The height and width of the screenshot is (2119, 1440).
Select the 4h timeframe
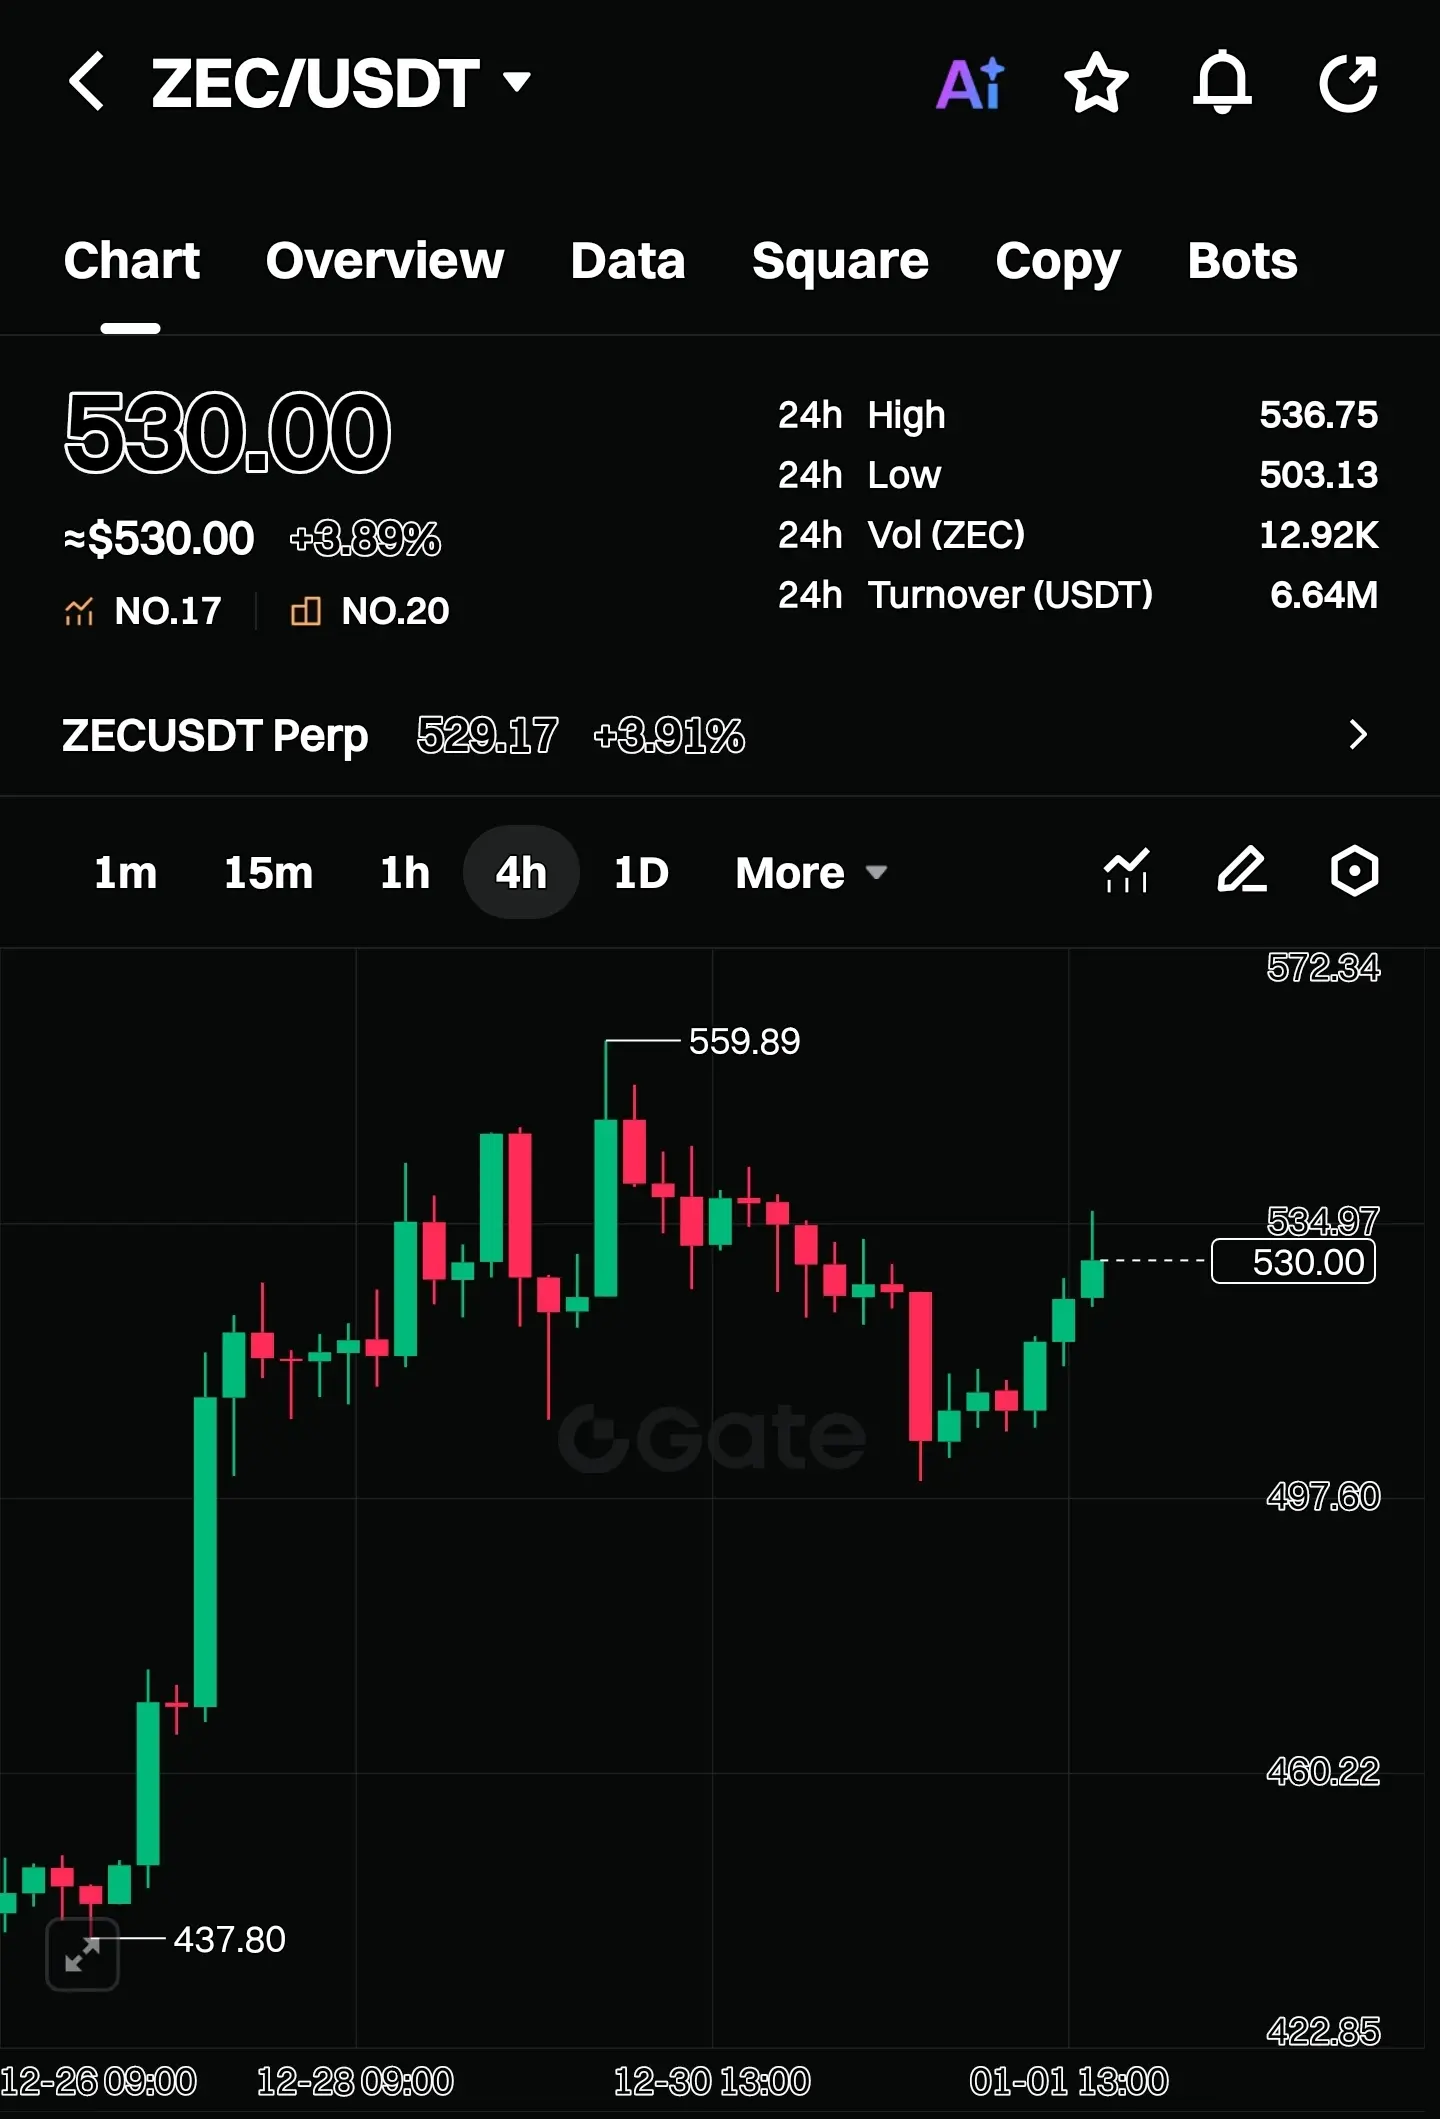[521, 873]
